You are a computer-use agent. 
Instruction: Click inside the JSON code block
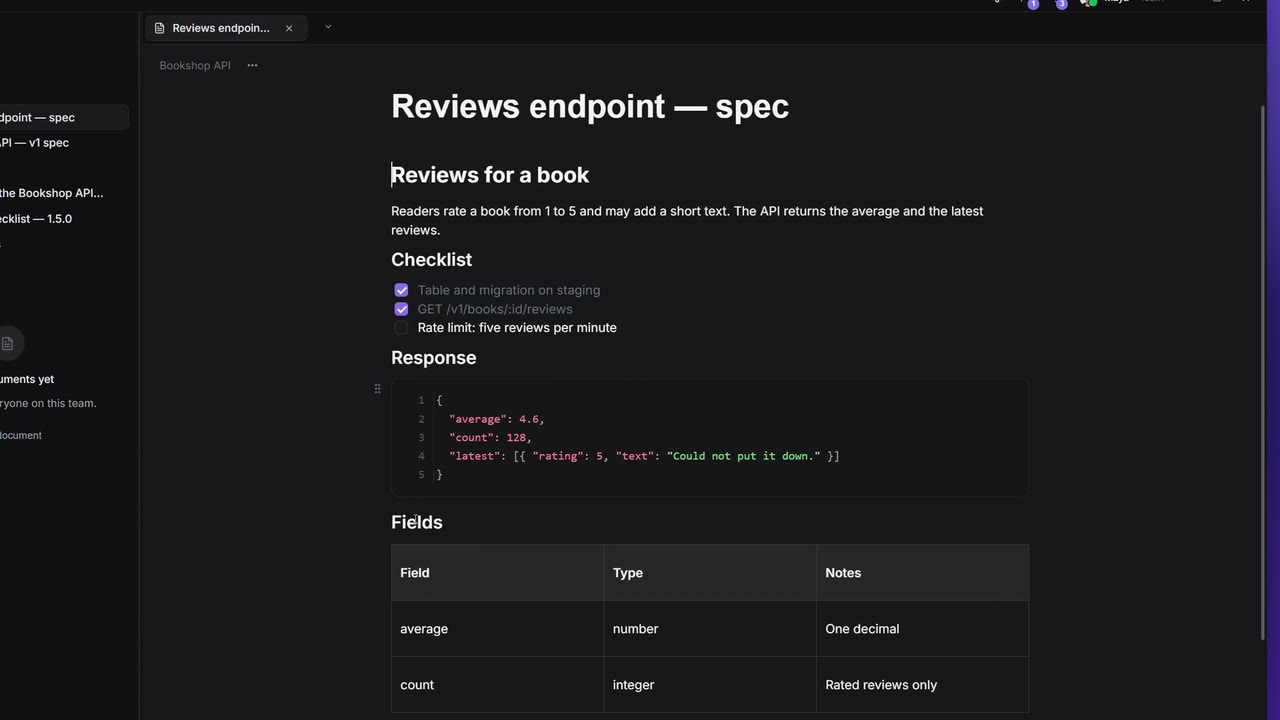pos(710,437)
